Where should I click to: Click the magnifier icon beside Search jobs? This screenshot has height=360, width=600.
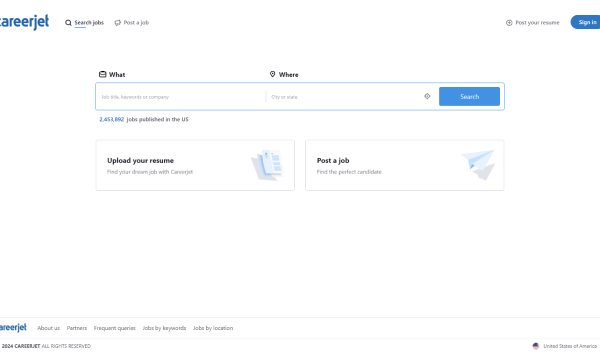[x=68, y=23]
